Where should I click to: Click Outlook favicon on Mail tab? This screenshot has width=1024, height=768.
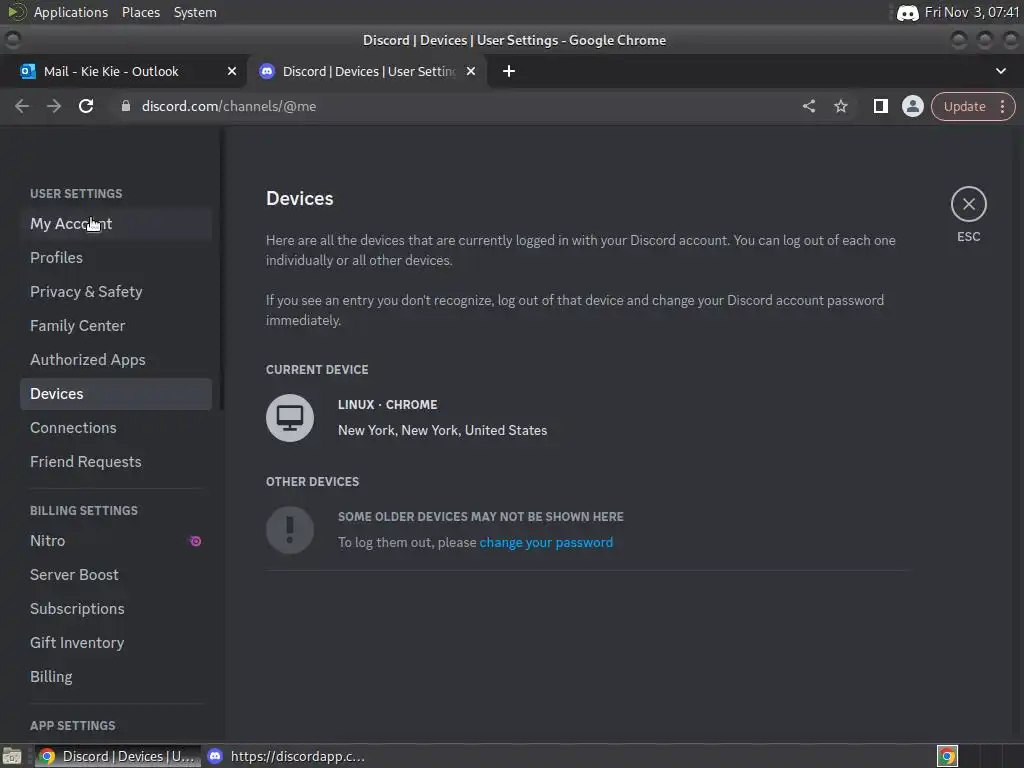tap(28, 71)
